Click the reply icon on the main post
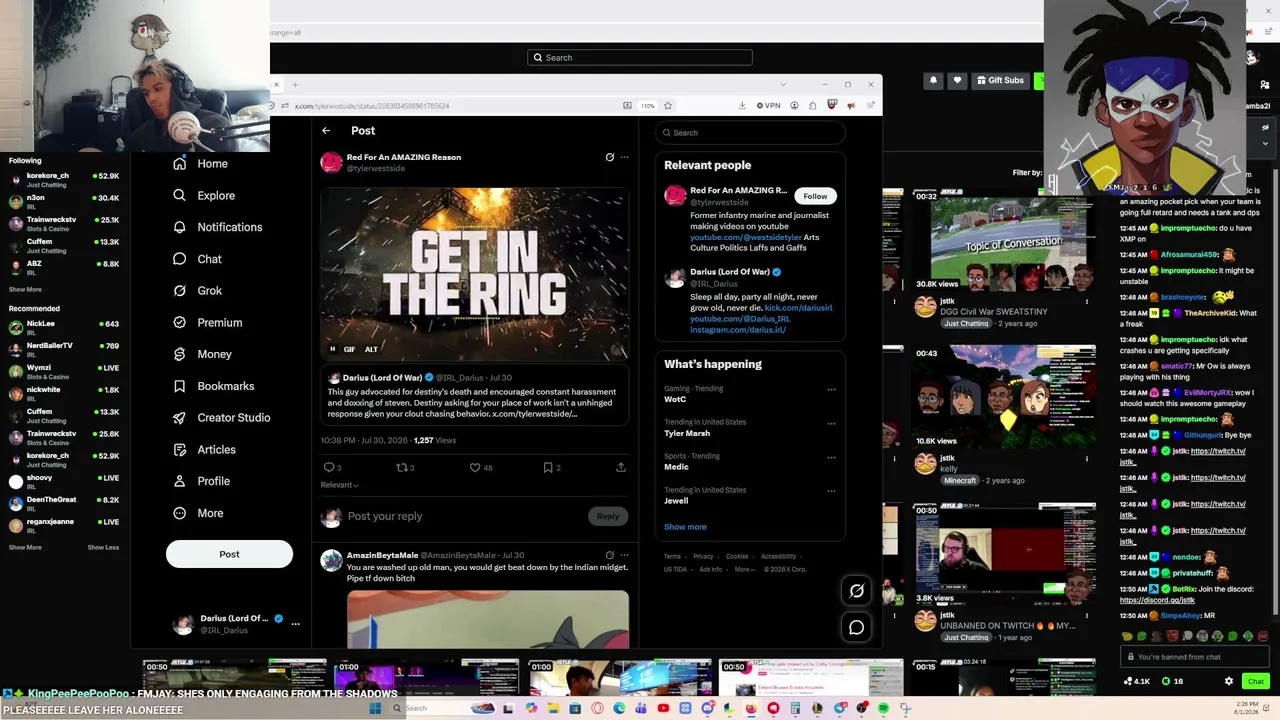 (x=329, y=467)
